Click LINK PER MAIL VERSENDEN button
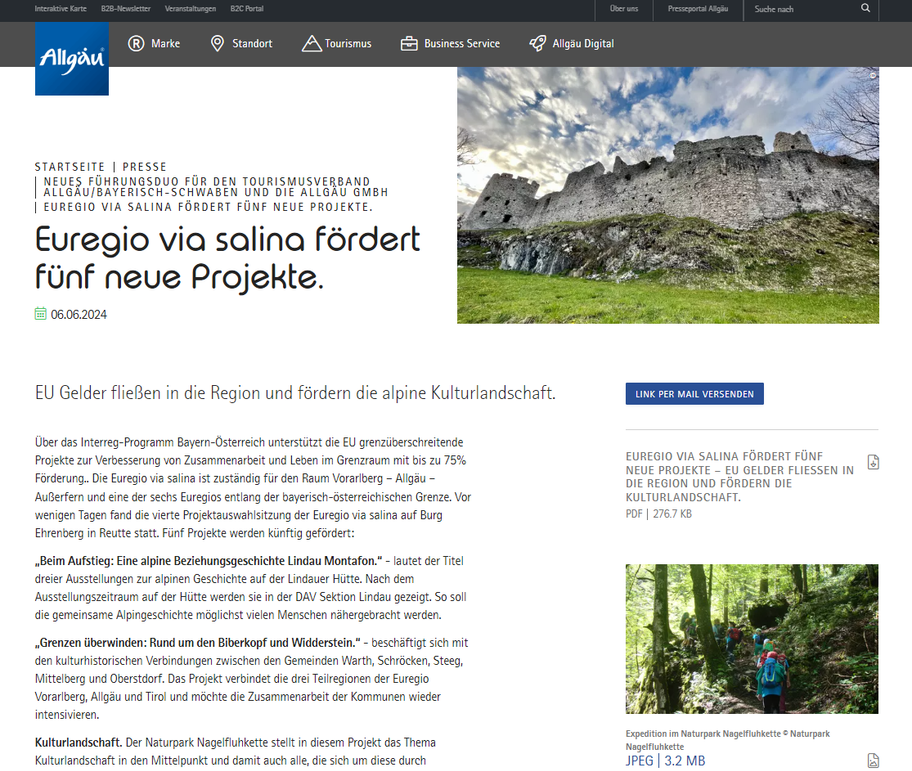 click(694, 393)
